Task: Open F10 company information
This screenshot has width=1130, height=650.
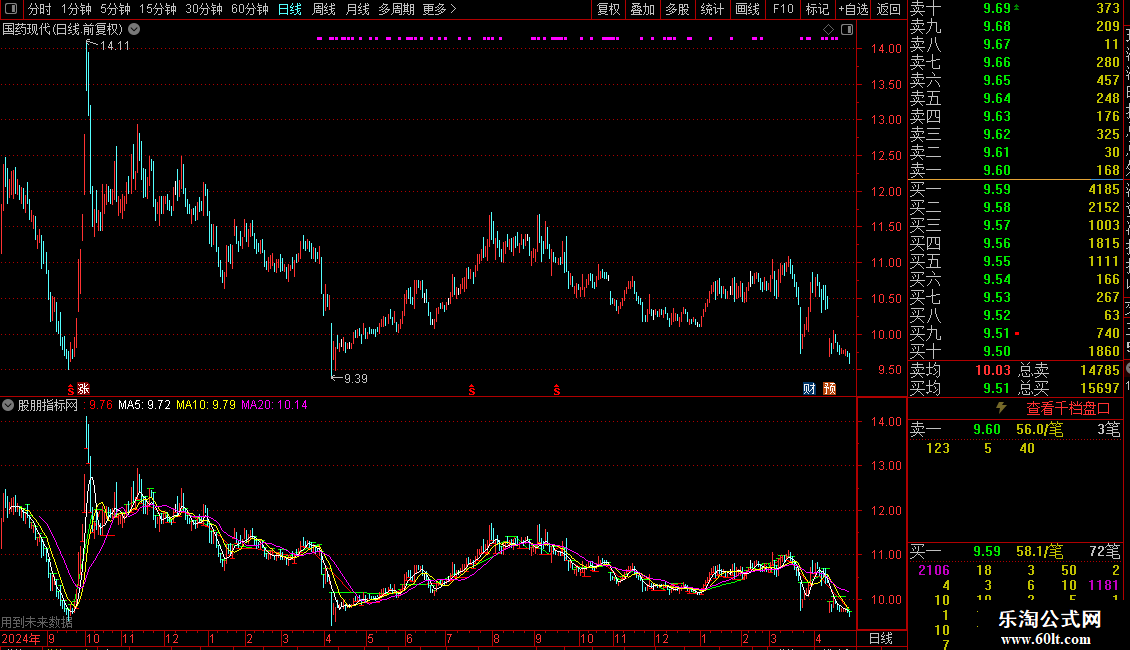Action: tap(783, 9)
